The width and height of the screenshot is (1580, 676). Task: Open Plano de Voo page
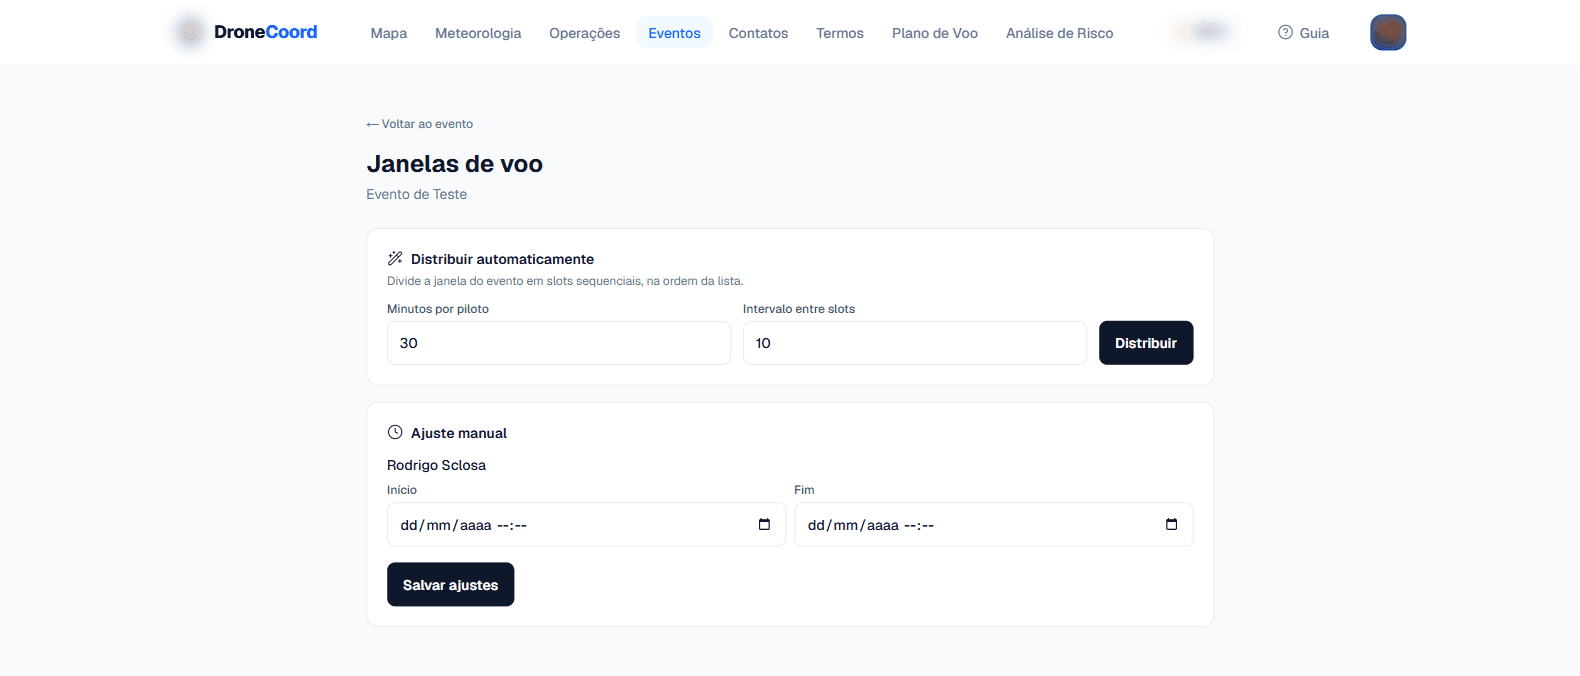pos(935,33)
